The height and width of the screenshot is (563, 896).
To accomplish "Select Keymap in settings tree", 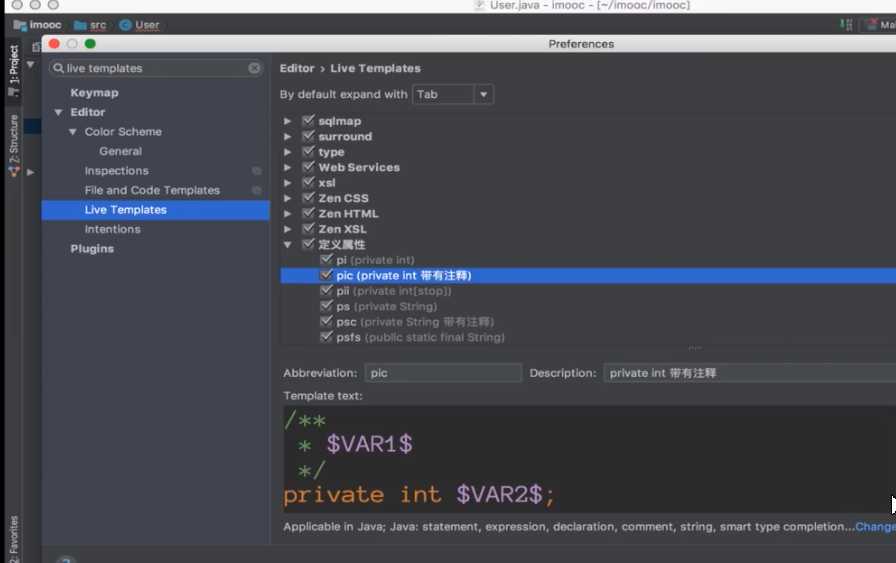I will [x=94, y=93].
